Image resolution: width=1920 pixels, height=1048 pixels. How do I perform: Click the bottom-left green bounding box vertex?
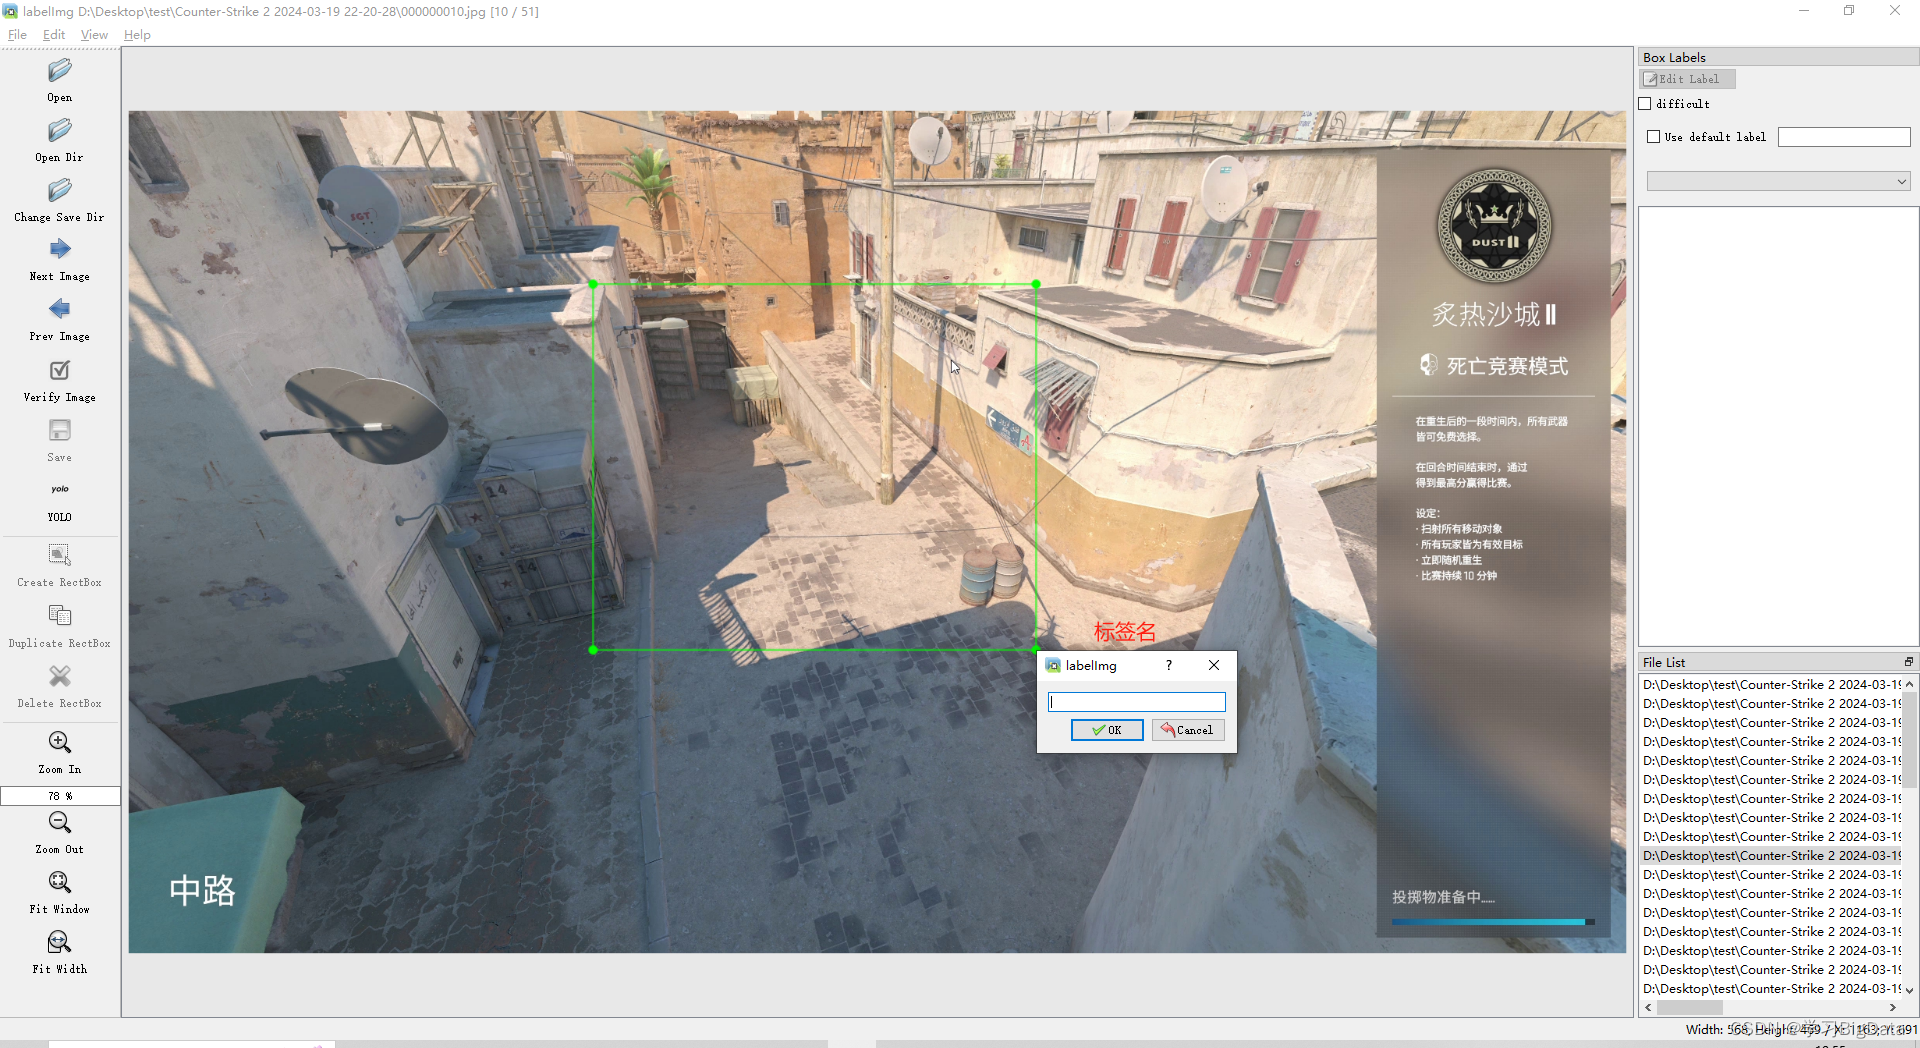594,650
